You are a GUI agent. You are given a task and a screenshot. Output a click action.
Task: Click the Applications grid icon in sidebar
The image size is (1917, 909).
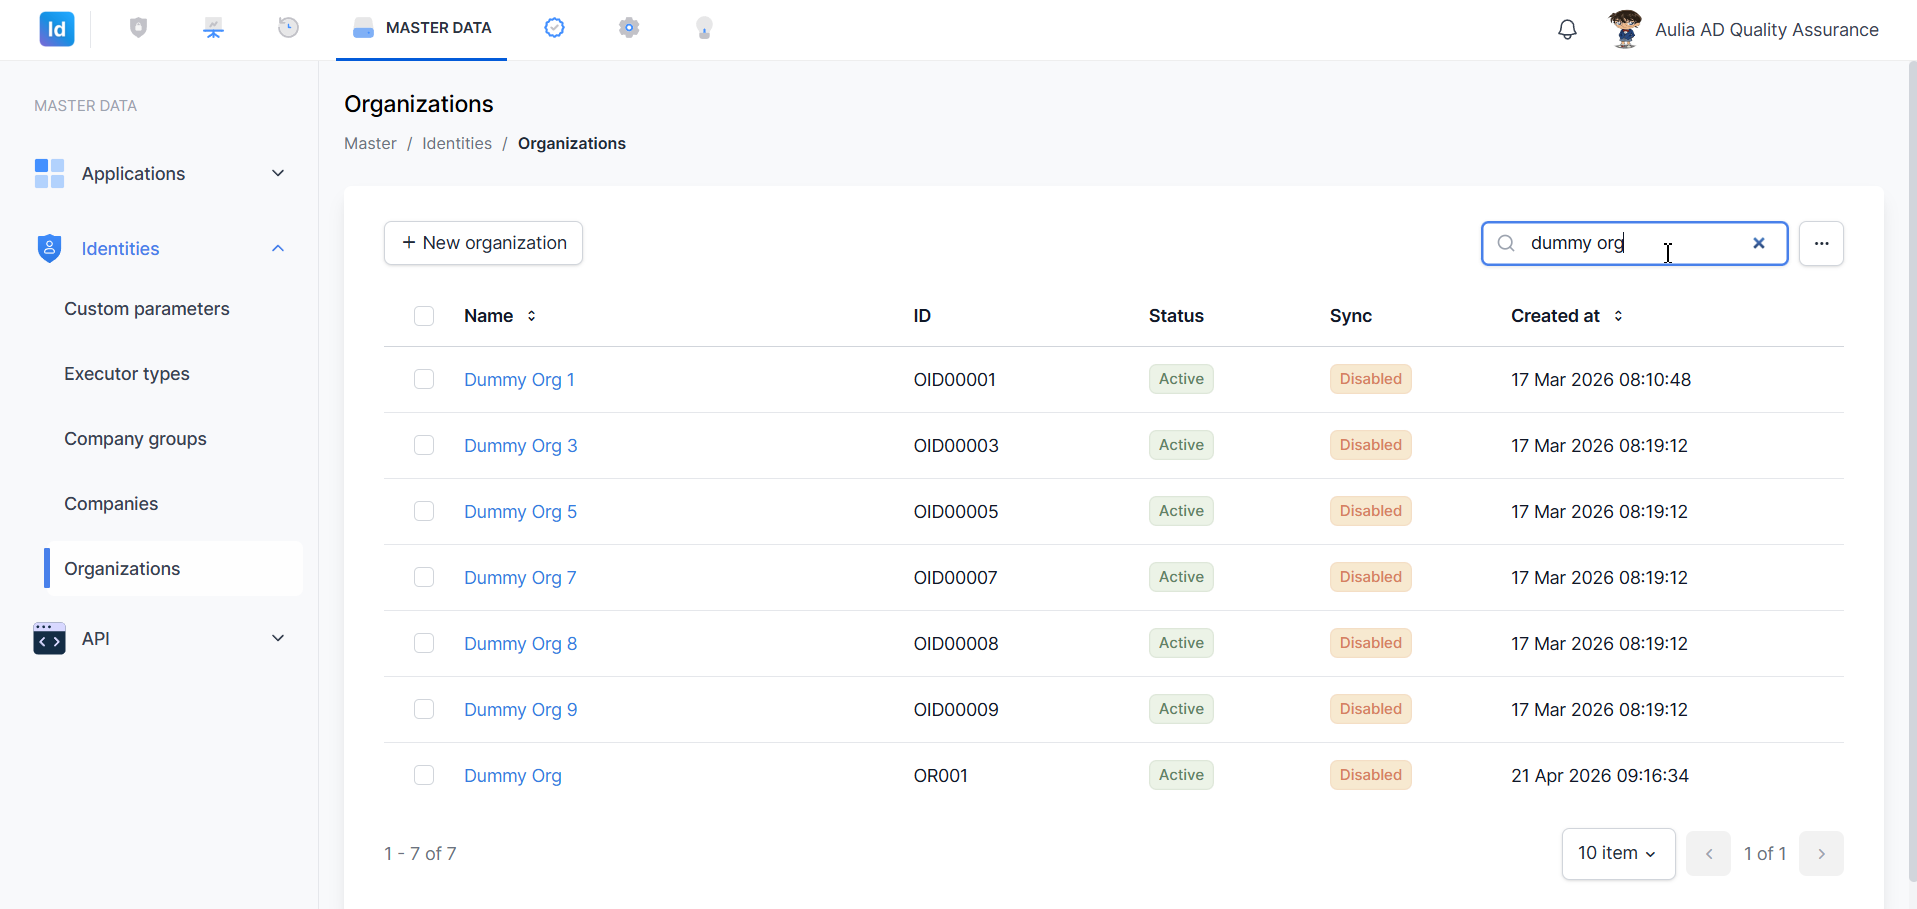click(x=49, y=173)
